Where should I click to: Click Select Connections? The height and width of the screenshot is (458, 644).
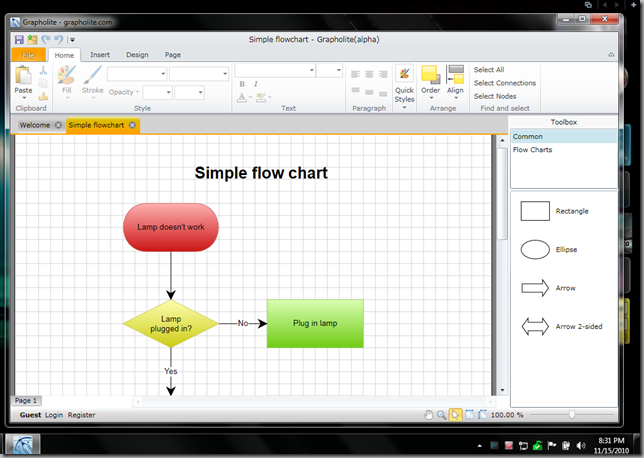click(505, 83)
